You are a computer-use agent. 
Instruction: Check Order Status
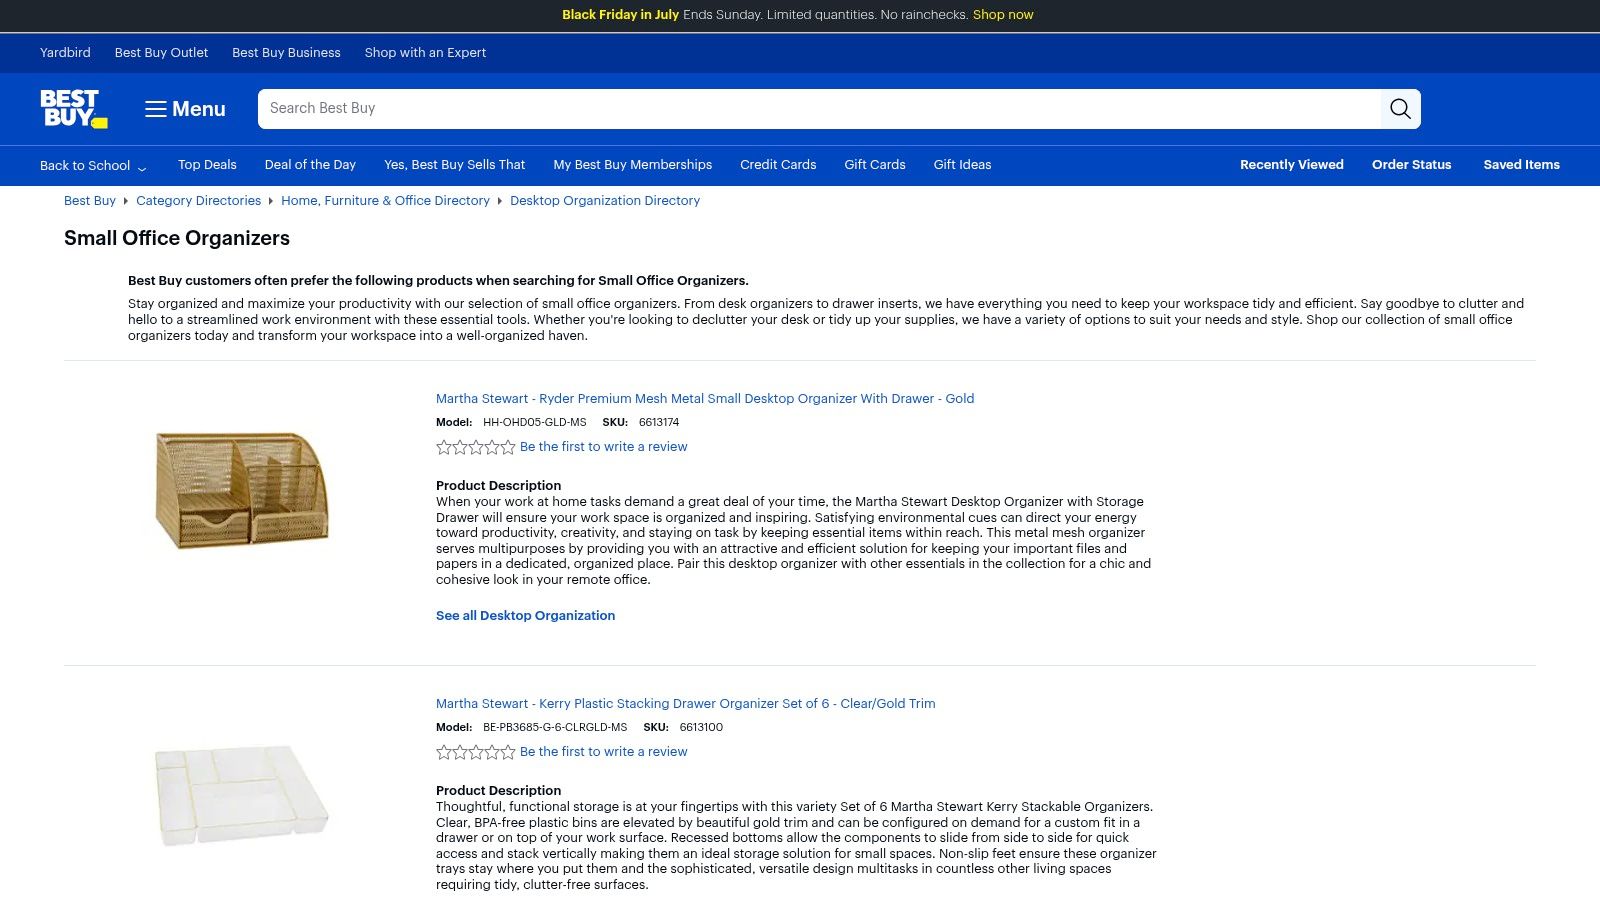click(x=1411, y=165)
